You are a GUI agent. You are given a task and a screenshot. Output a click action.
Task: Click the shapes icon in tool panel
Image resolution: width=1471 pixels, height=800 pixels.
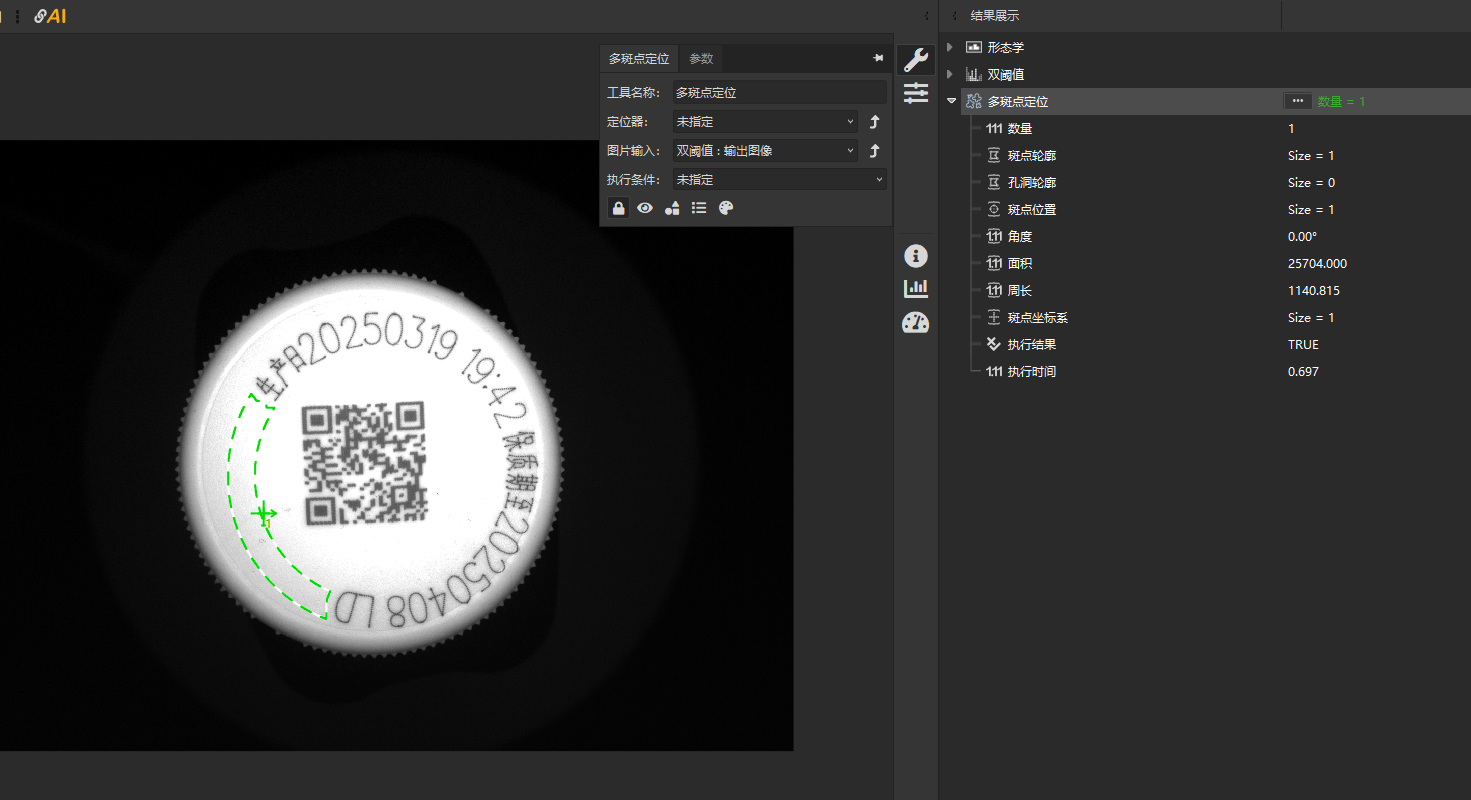pyautogui.click(x=673, y=208)
